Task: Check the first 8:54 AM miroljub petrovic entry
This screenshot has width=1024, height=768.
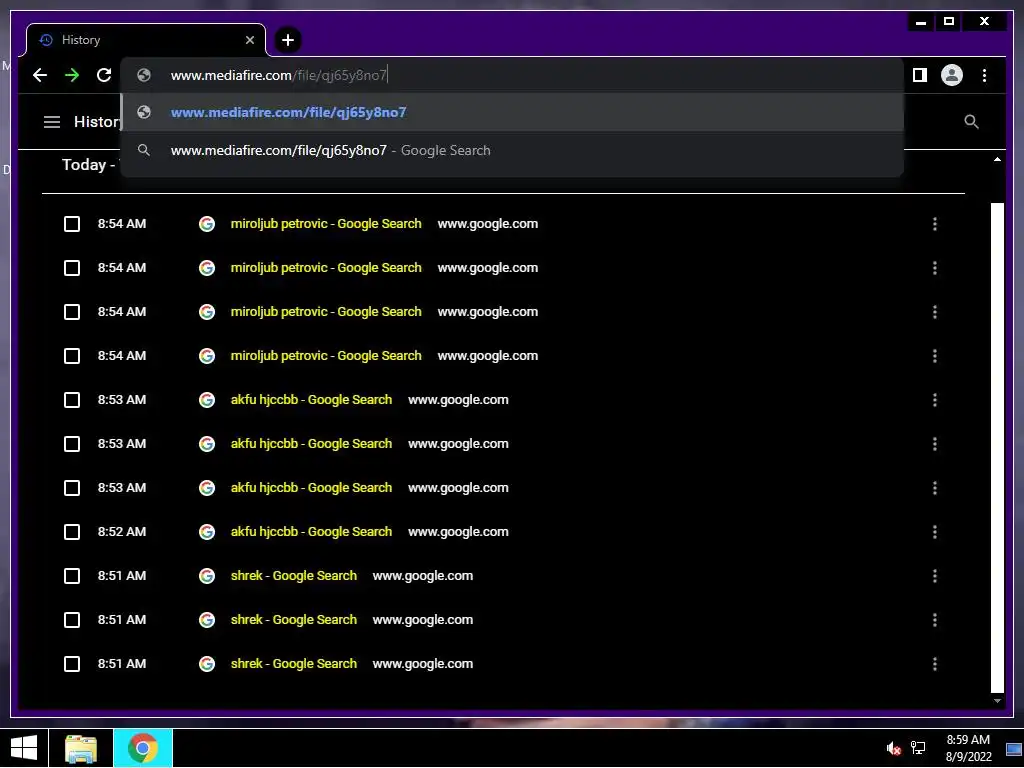Action: point(72,224)
